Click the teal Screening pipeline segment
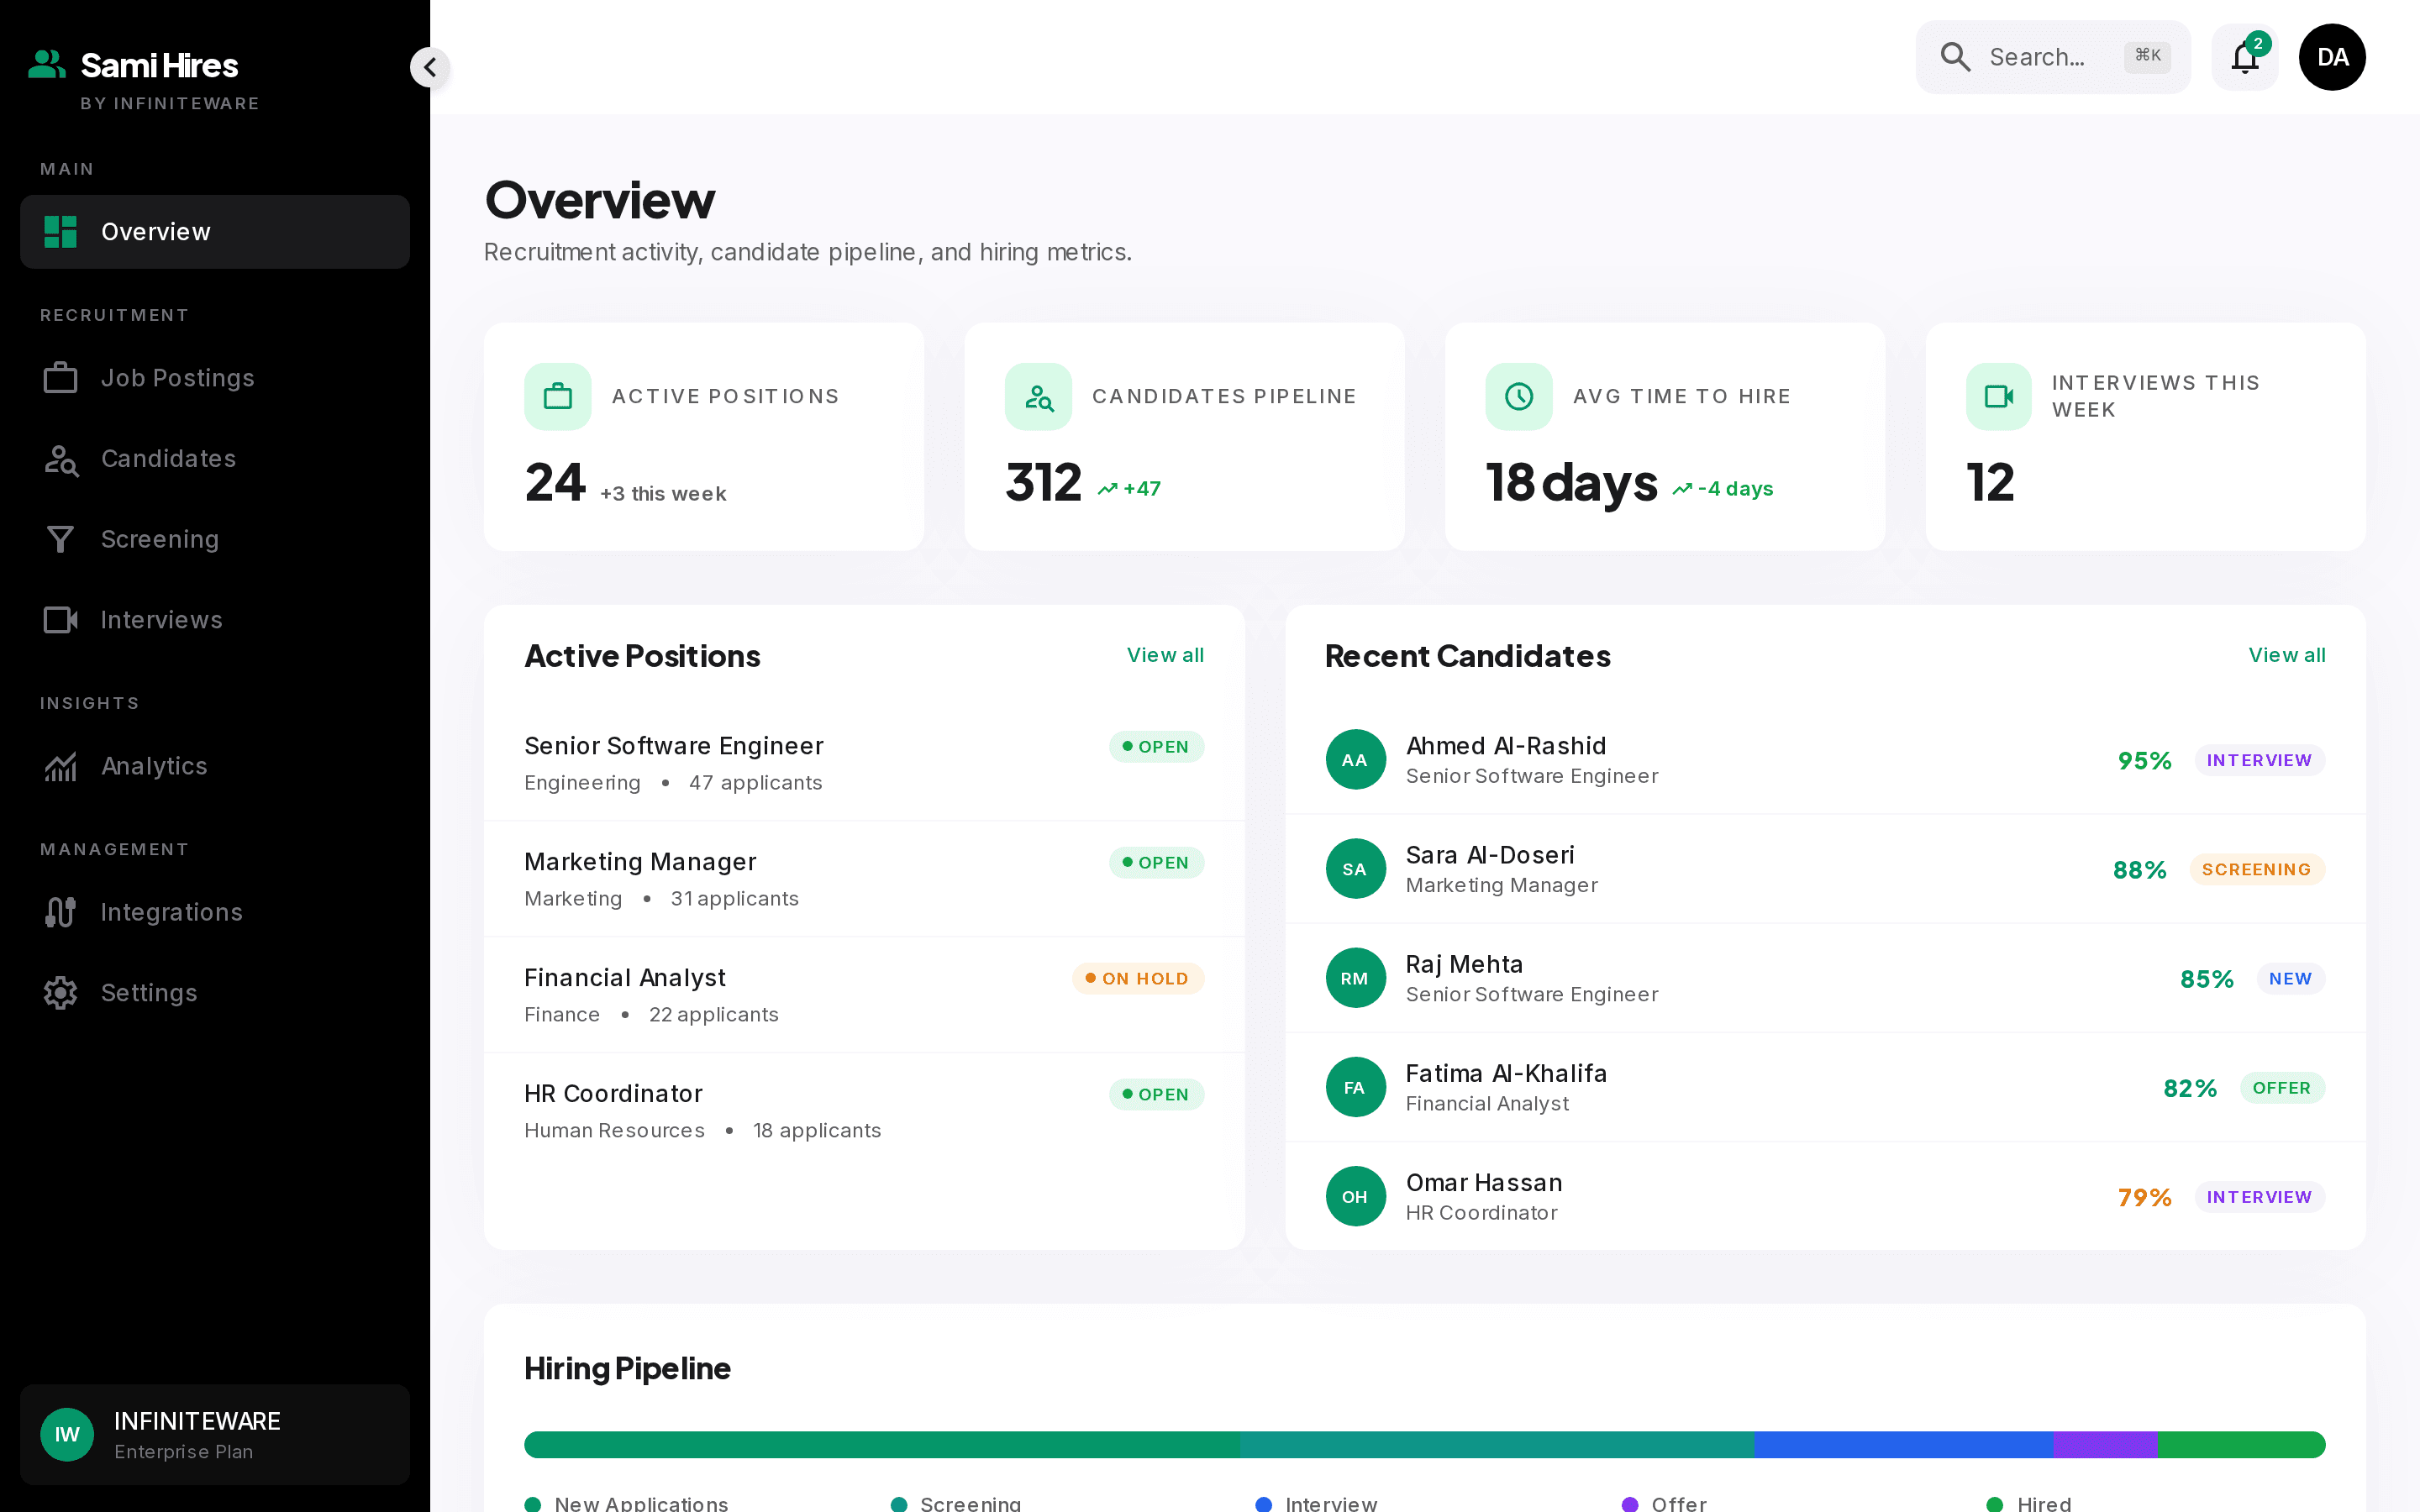This screenshot has width=2420, height=1512. (1497, 1444)
